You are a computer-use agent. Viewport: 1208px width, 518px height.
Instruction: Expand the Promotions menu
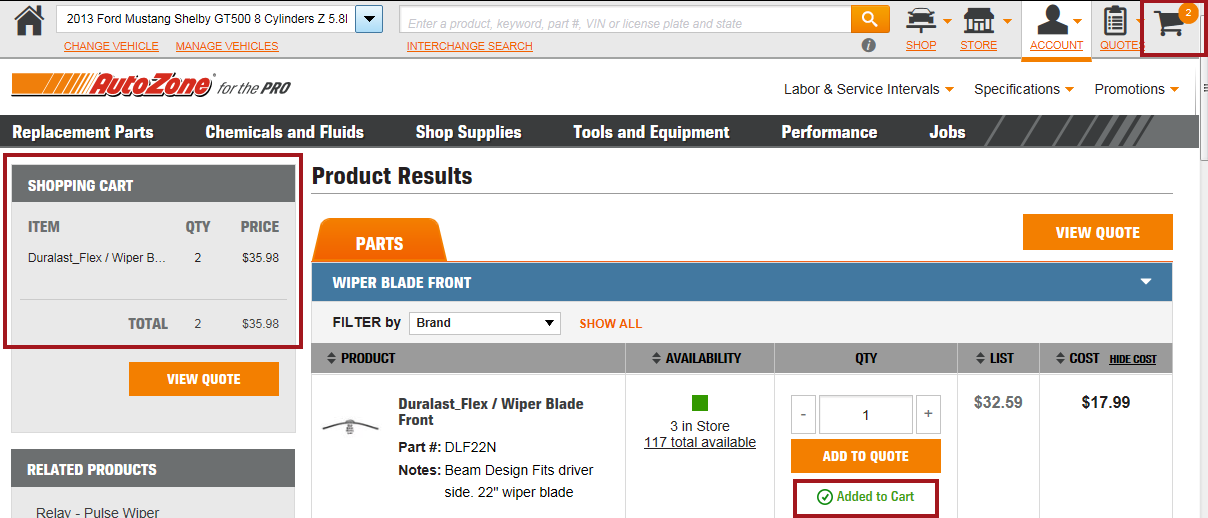coord(1137,89)
